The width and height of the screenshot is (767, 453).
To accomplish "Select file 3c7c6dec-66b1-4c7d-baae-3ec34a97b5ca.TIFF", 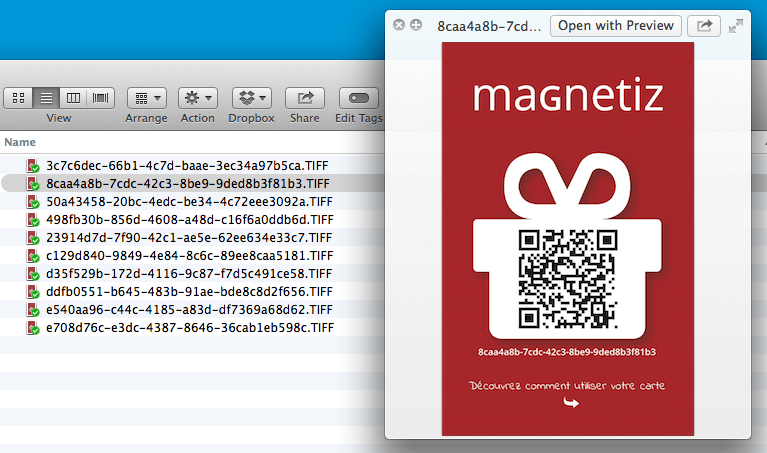I will tap(188, 165).
